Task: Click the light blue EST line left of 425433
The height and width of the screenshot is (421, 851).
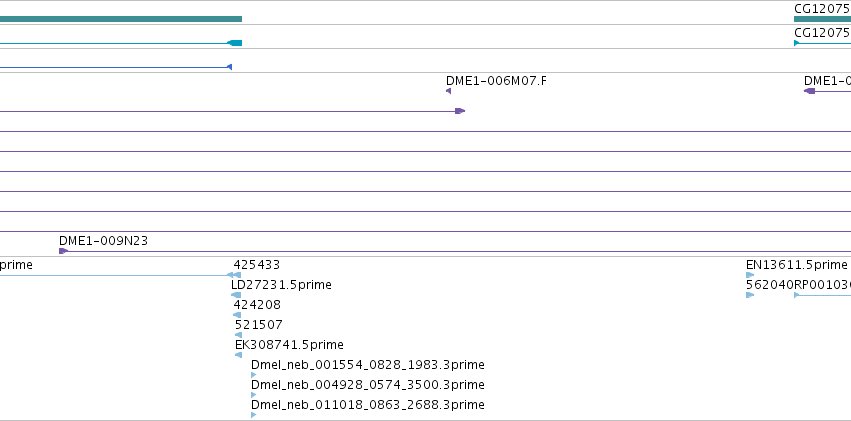Action: coord(113,275)
